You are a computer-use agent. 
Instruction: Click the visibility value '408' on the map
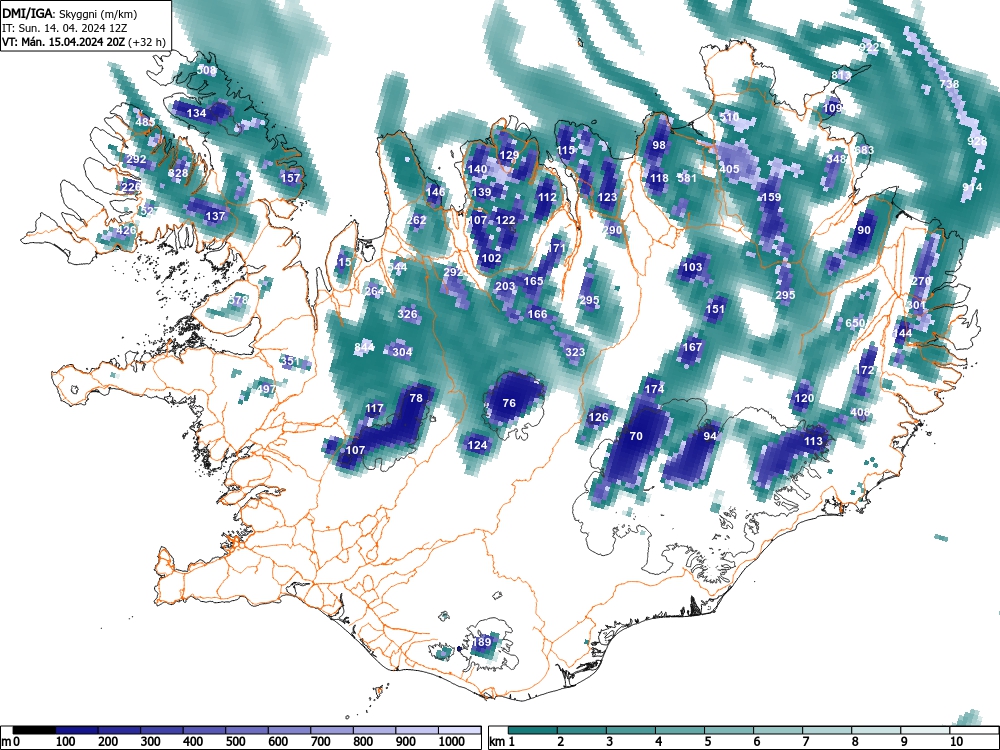pos(860,413)
